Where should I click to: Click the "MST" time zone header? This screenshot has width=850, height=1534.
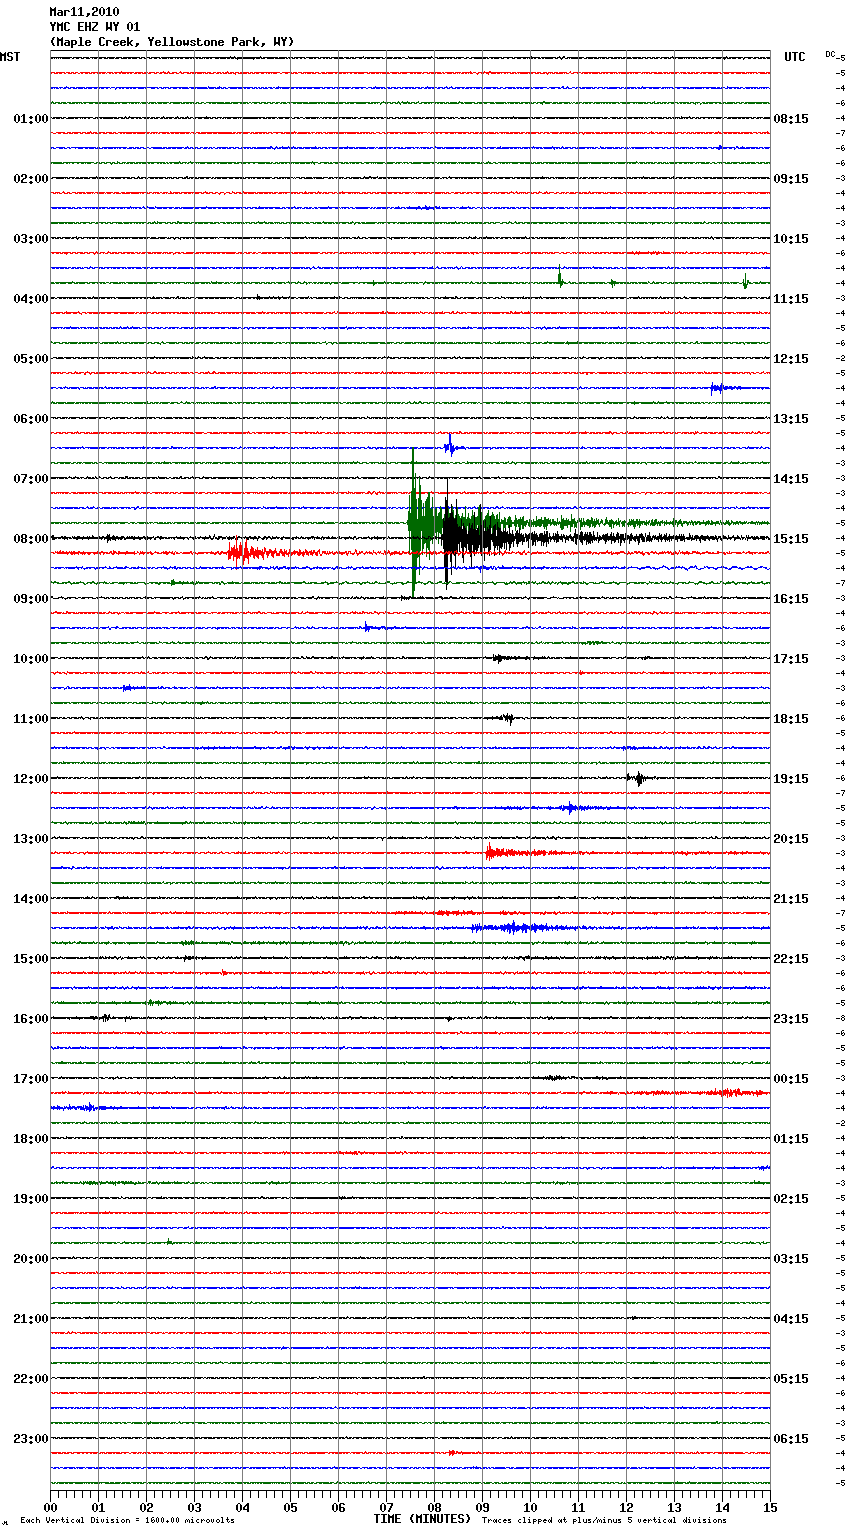[x=10, y=57]
